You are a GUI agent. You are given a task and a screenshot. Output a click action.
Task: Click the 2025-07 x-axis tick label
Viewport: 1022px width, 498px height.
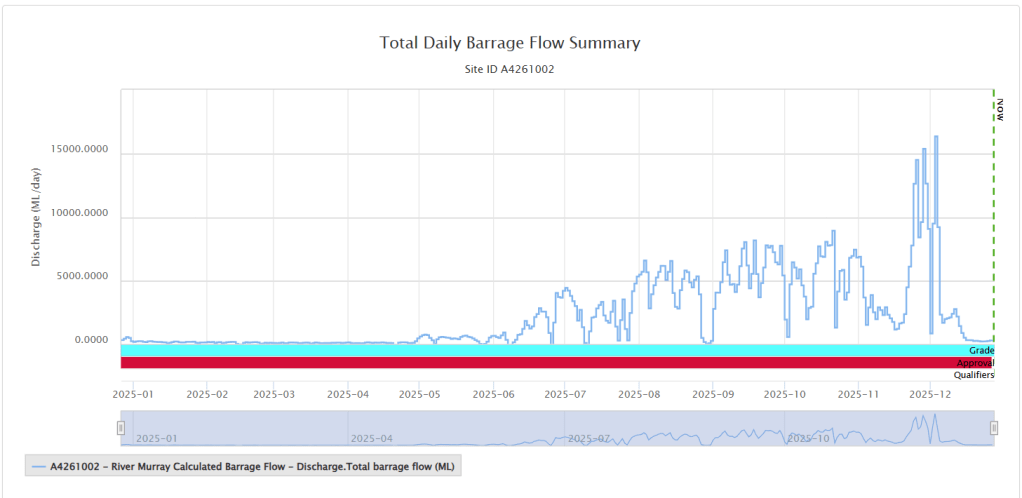coord(564,395)
